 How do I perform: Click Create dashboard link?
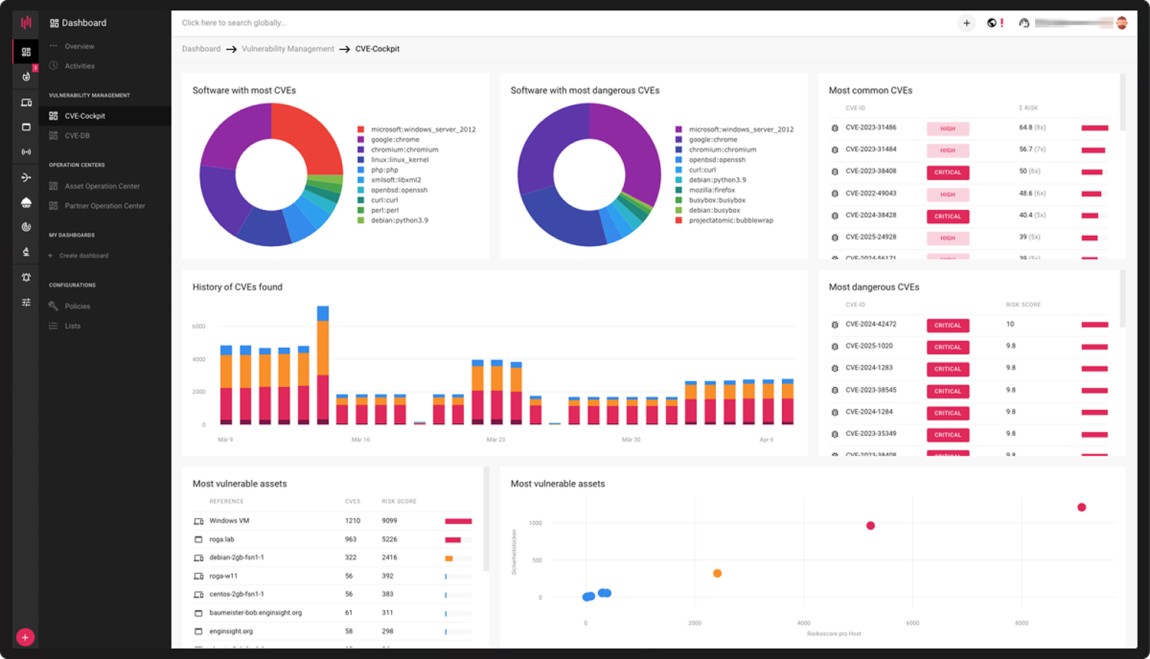click(x=86, y=256)
